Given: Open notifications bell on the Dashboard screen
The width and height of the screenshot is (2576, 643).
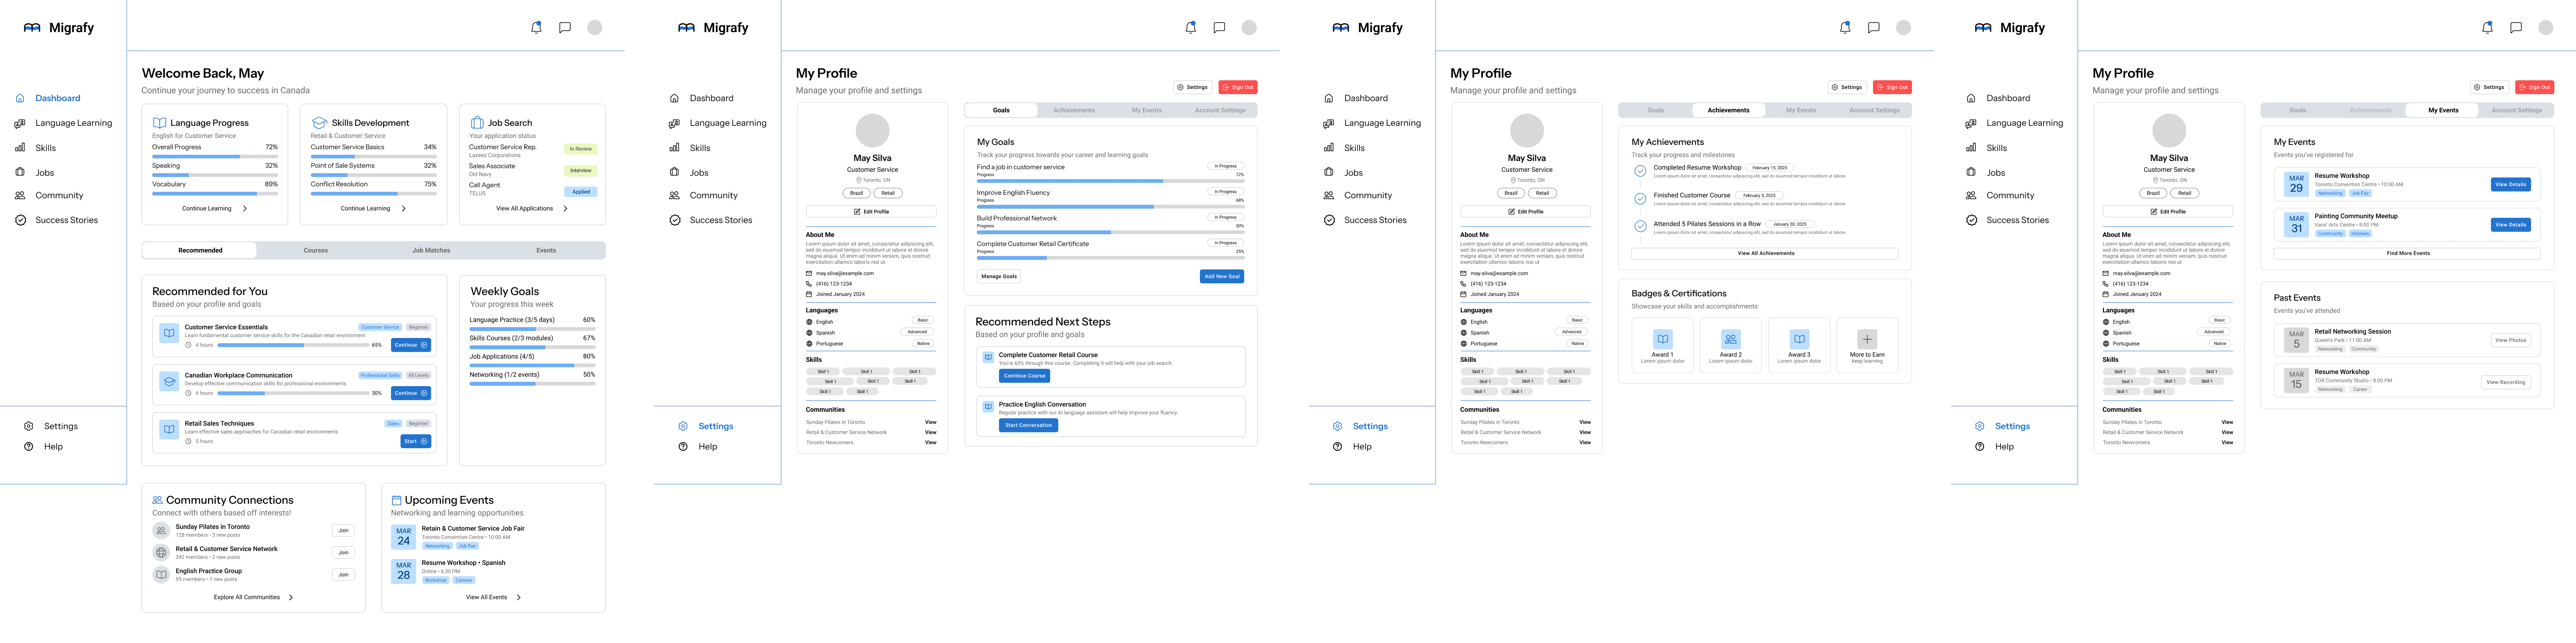Looking at the screenshot, I should 536,28.
